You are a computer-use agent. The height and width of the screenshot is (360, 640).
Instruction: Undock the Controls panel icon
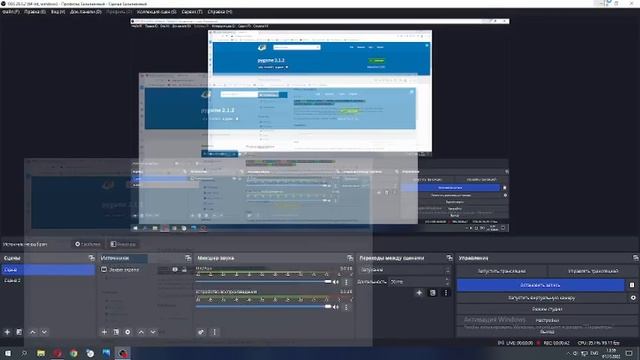tap(636, 258)
